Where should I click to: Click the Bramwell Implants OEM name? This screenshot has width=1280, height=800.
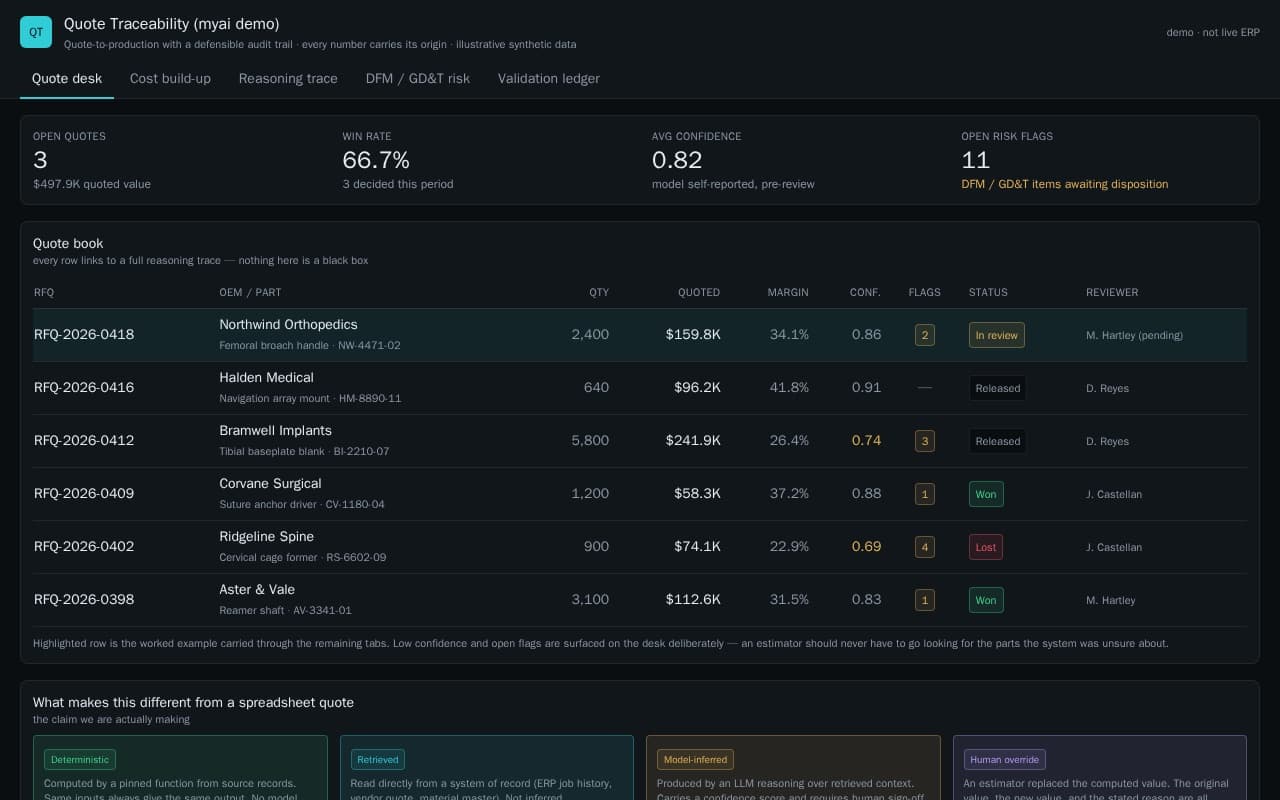[x=275, y=431]
